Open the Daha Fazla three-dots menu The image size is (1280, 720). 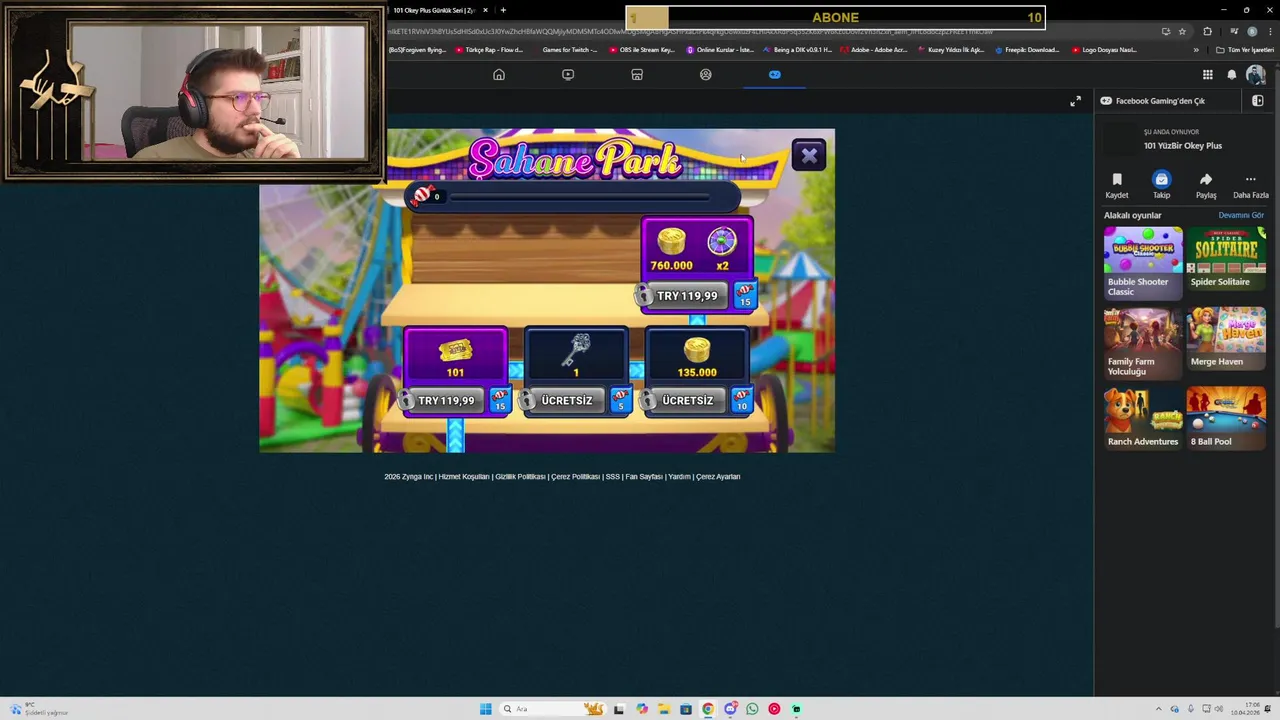point(1250,180)
